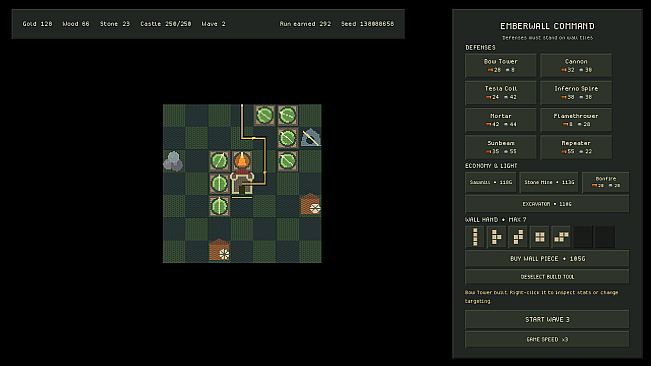Select the Mortar defense
The image size is (651, 366).
point(500,120)
